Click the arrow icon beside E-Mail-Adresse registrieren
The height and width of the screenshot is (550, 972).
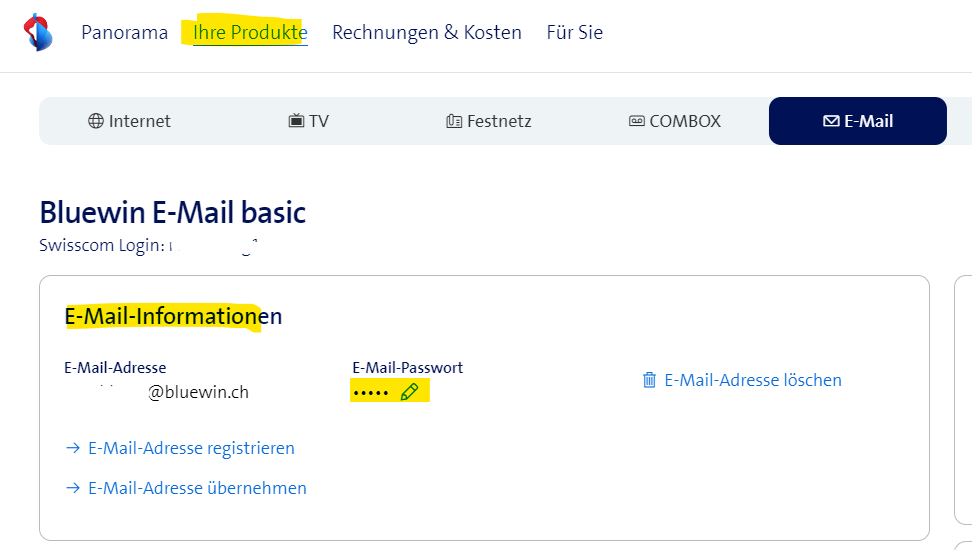click(x=73, y=448)
